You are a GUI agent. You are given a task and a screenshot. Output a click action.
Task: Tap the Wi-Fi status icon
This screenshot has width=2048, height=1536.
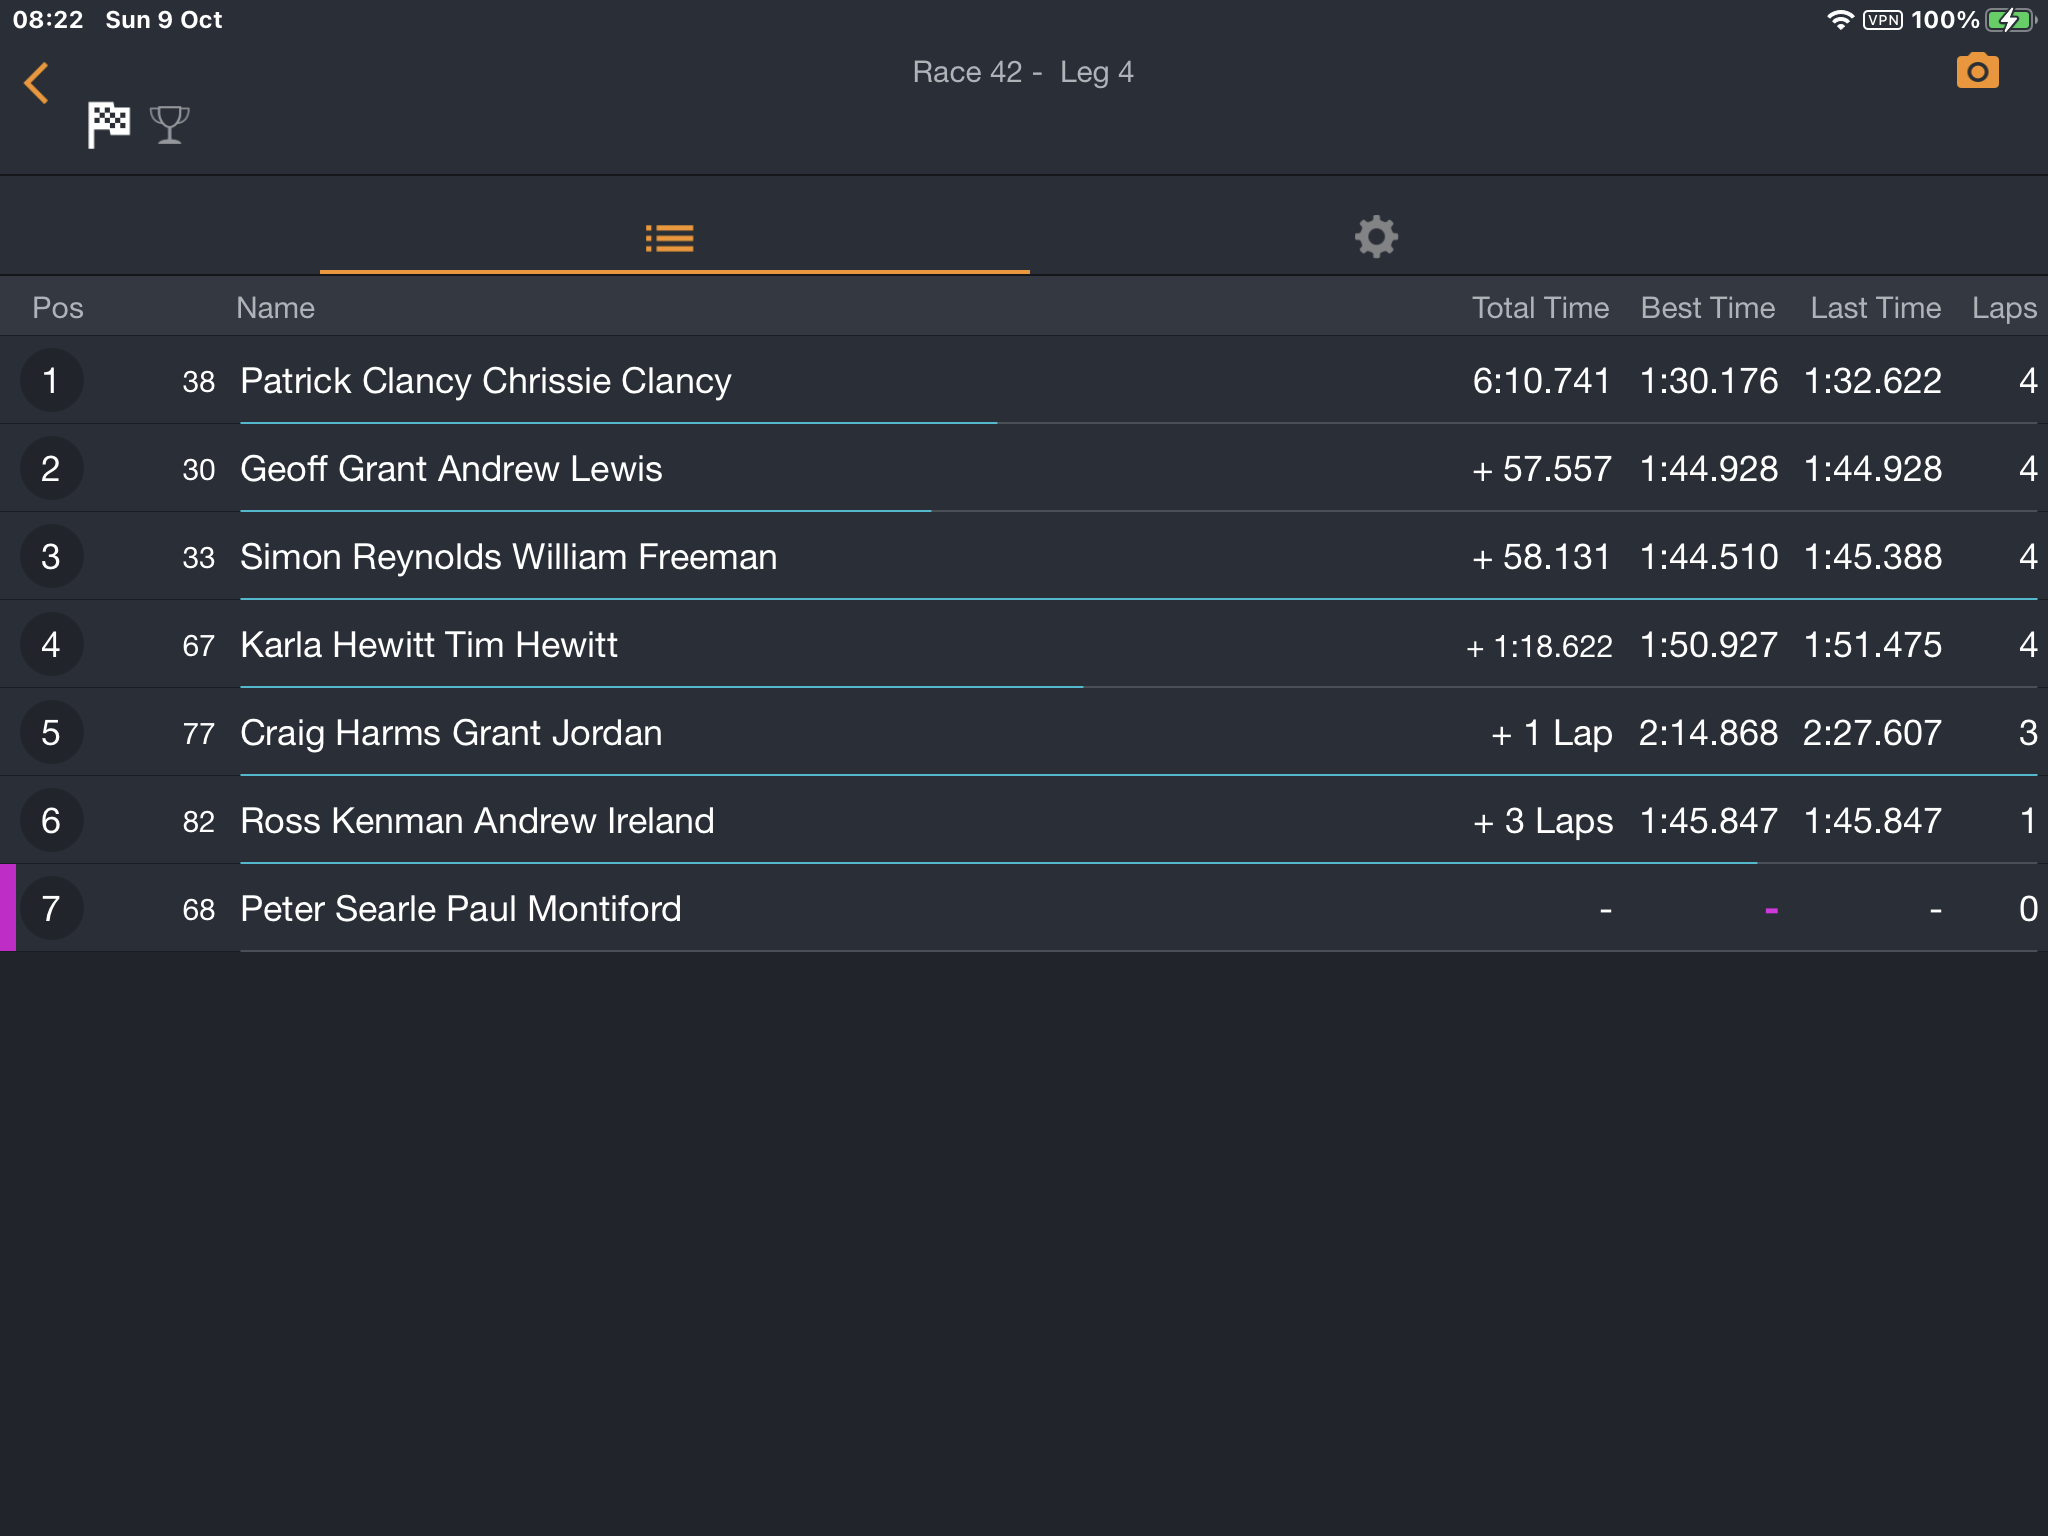(1840, 20)
